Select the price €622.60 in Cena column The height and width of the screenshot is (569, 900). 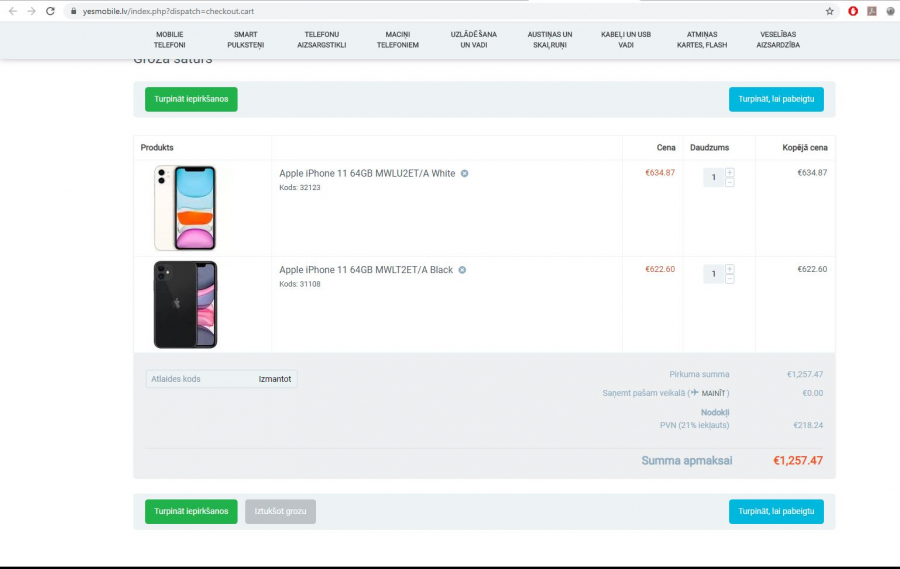click(x=660, y=269)
